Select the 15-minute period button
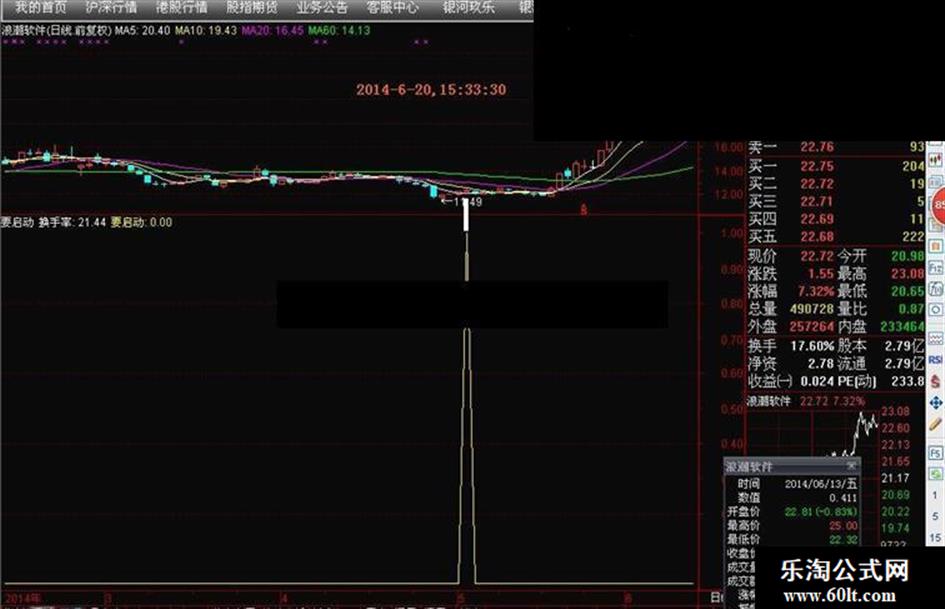 tap(935, 537)
